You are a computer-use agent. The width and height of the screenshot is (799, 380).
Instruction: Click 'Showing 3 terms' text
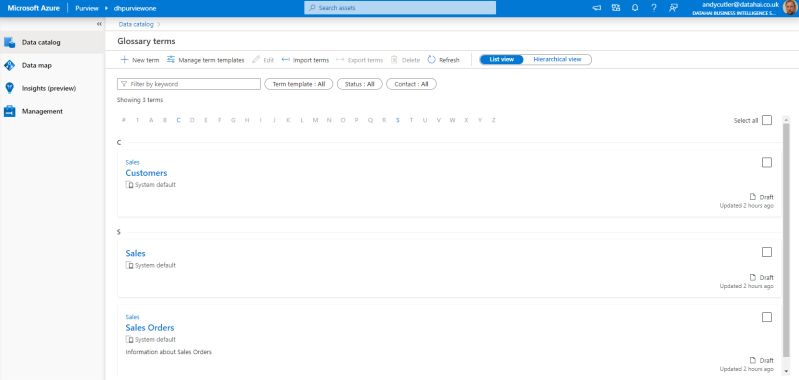click(x=140, y=100)
